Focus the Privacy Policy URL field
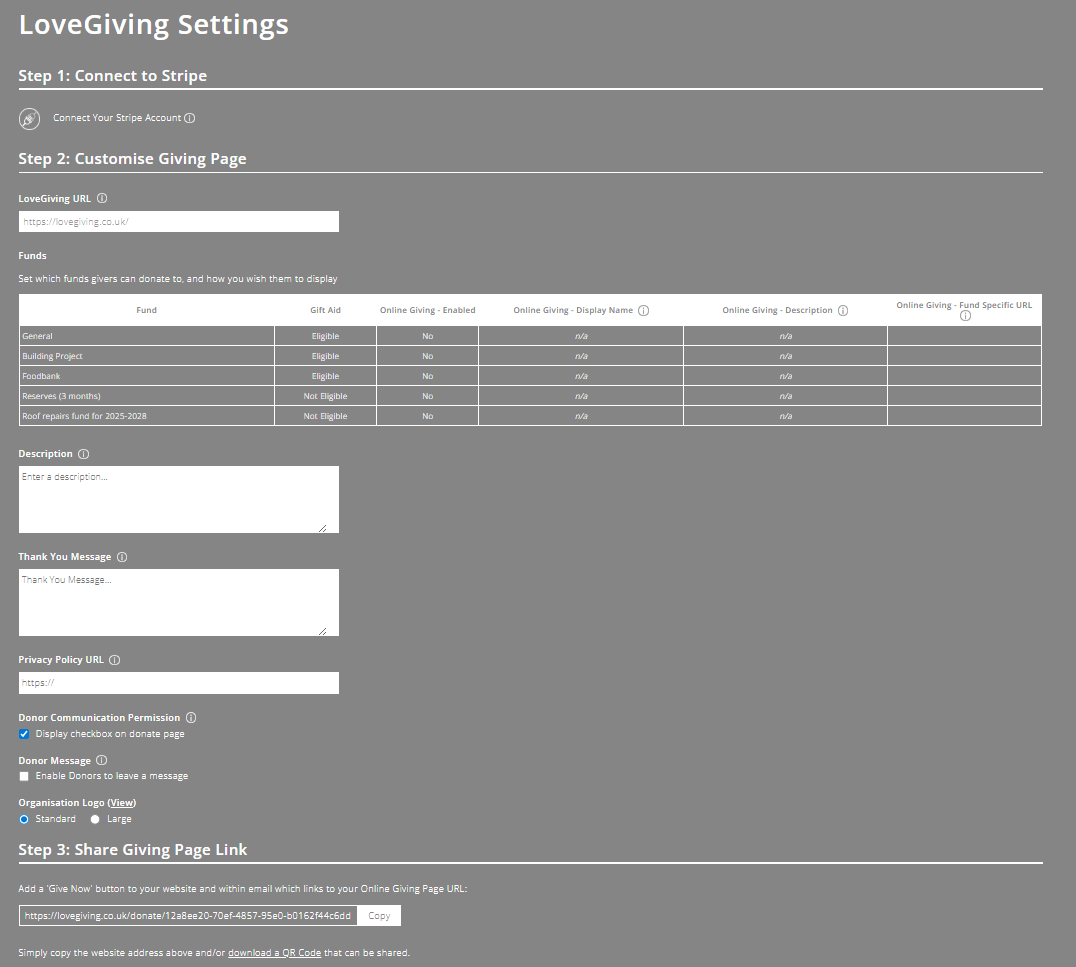This screenshot has height=967, width=1076. tap(178, 683)
